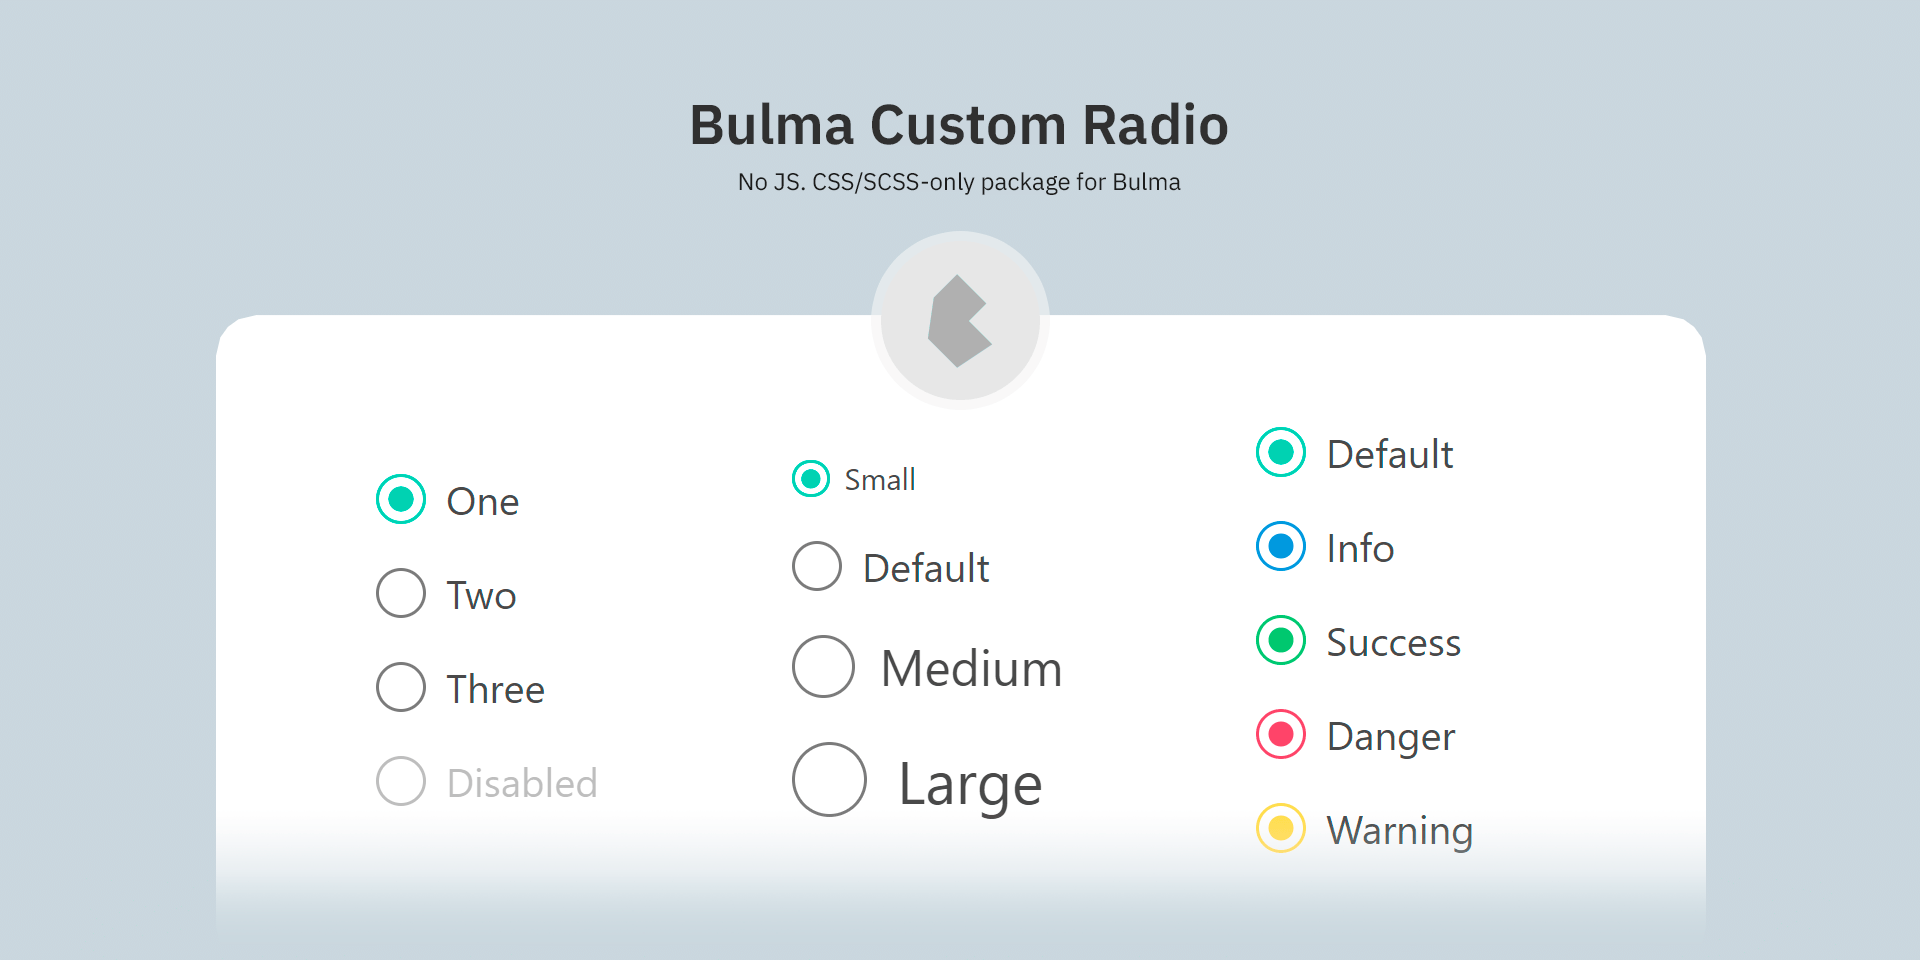
Task: Select the radio option Three
Action: coord(400,687)
